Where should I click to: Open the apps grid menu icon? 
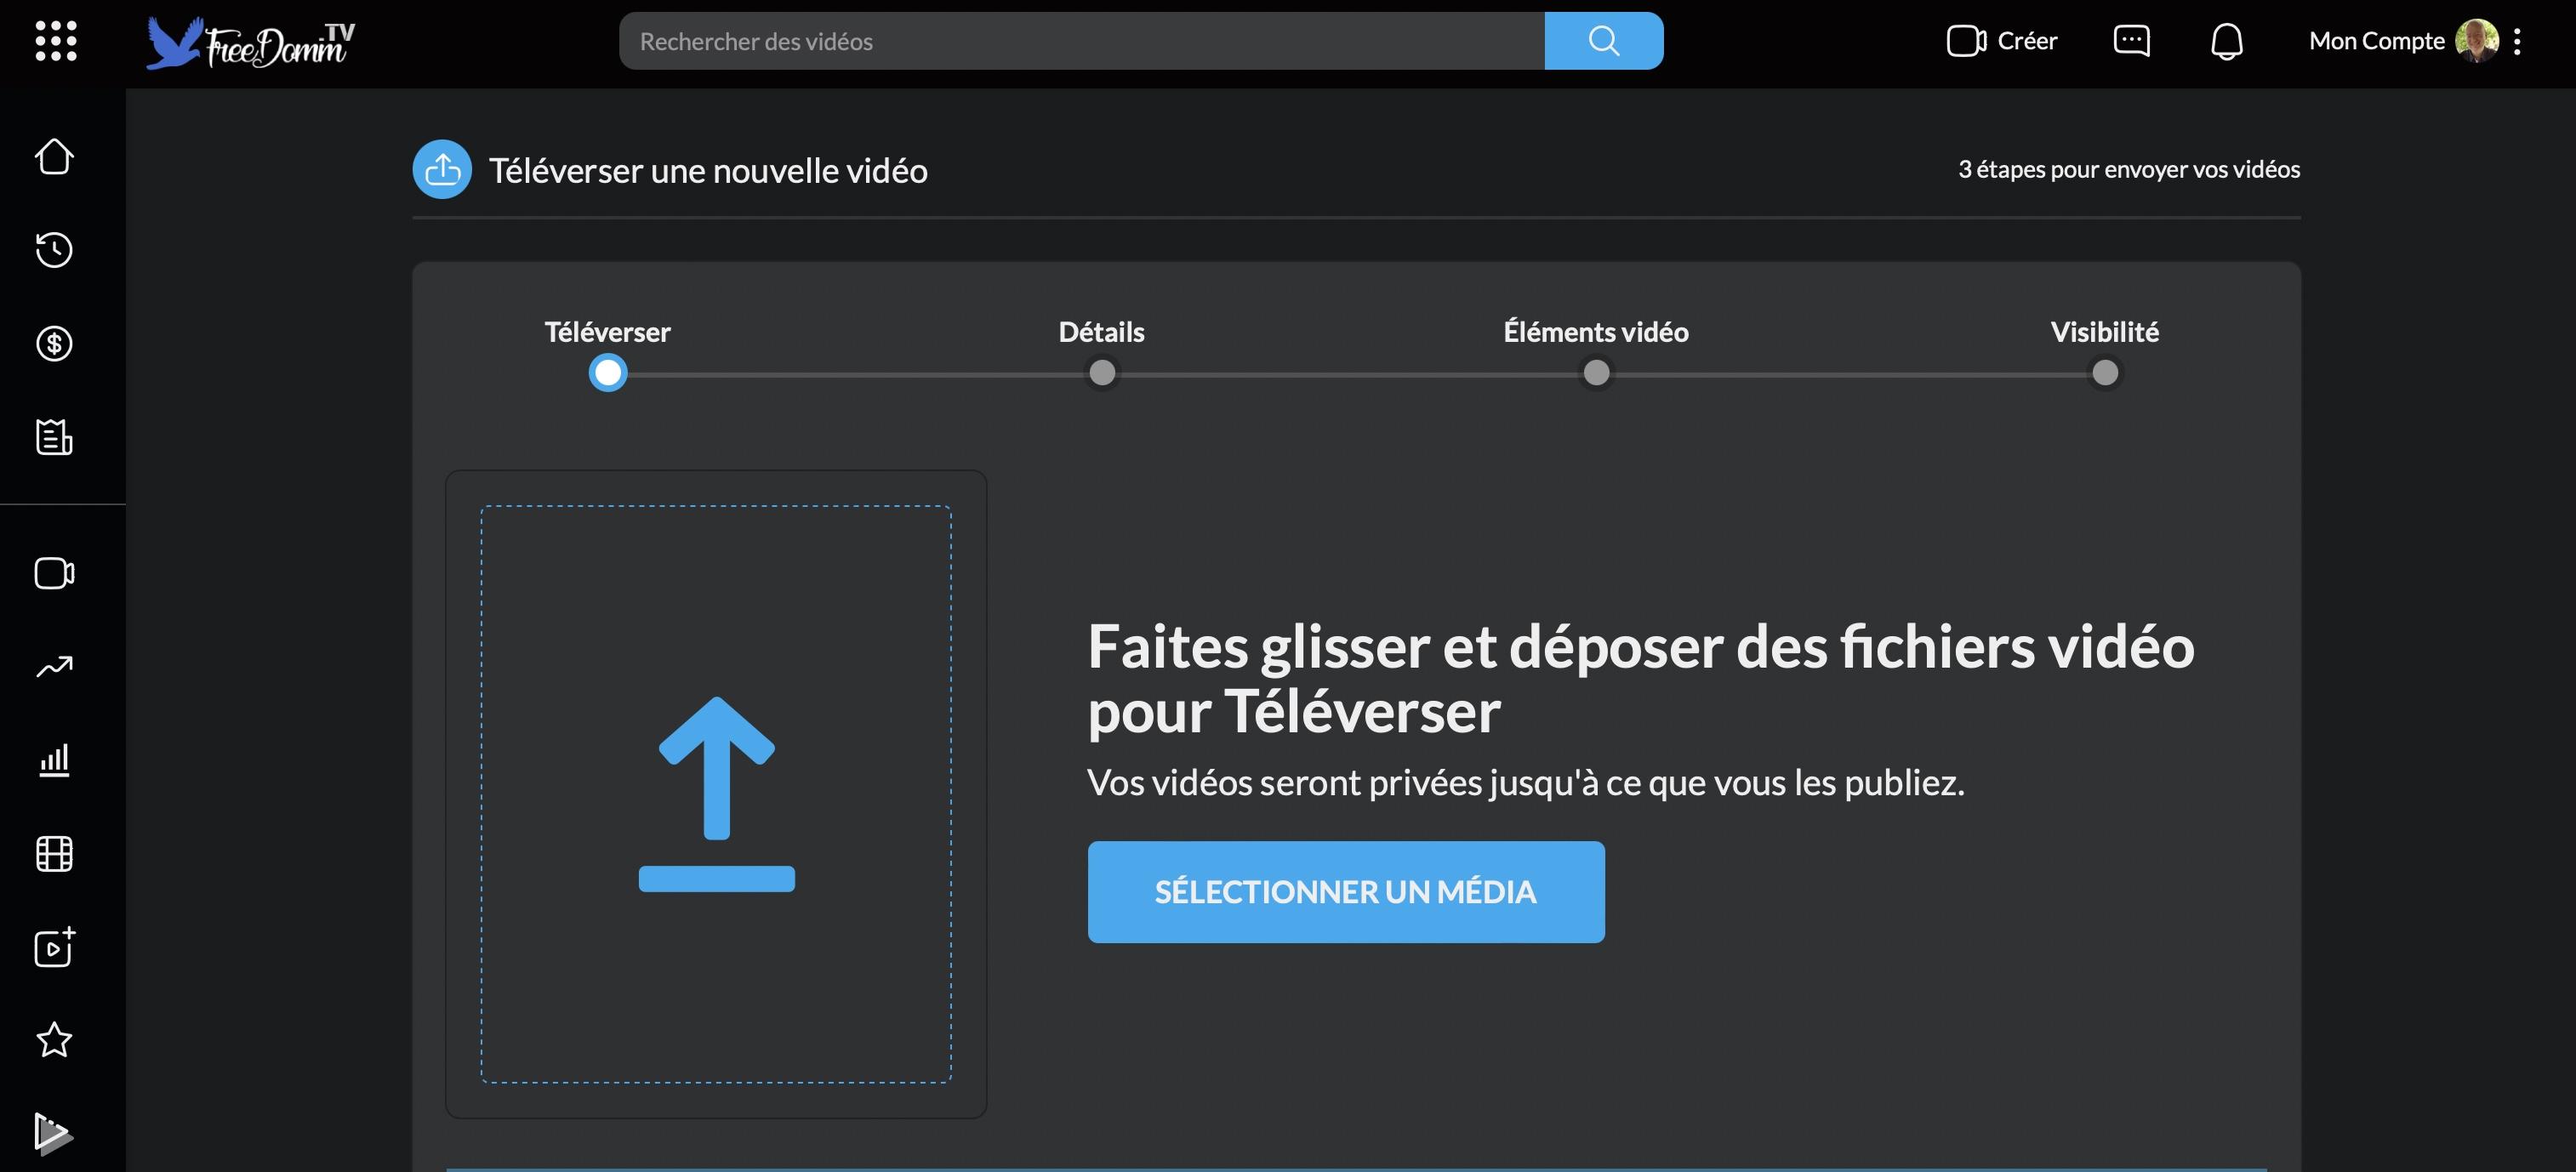pyautogui.click(x=56, y=41)
